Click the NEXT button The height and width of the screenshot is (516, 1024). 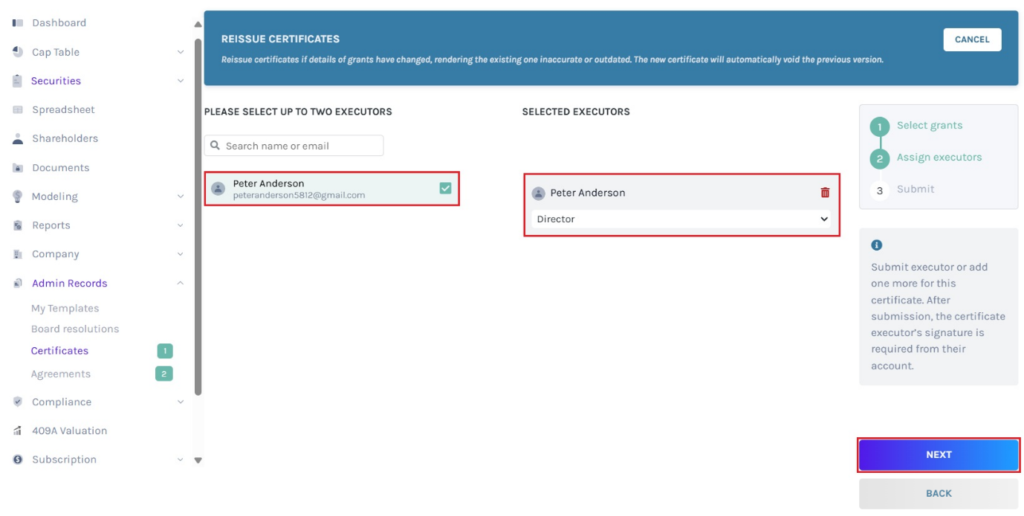[938, 455]
